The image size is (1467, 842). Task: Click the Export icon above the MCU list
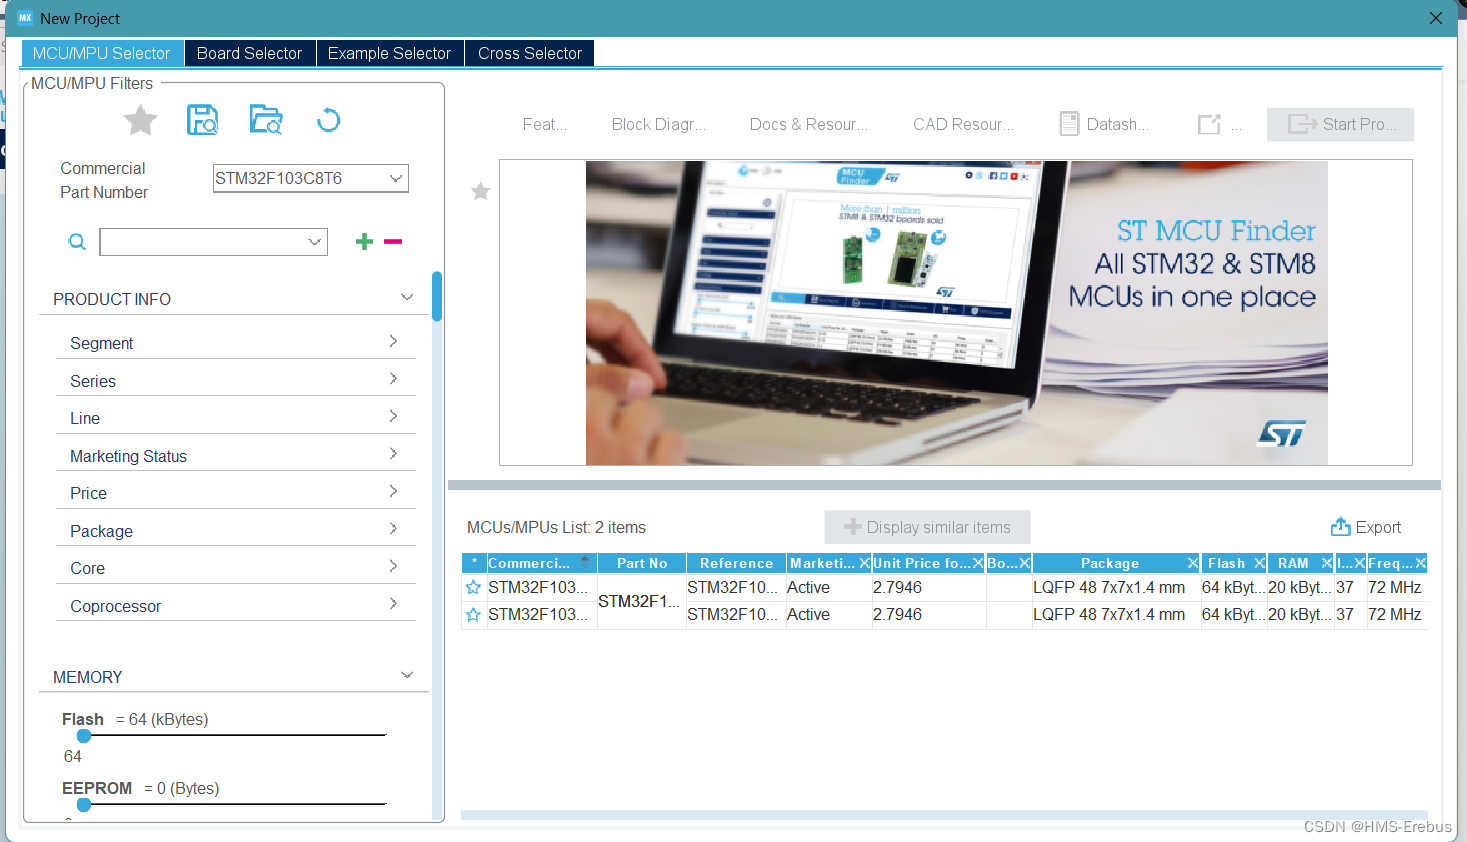(1341, 526)
